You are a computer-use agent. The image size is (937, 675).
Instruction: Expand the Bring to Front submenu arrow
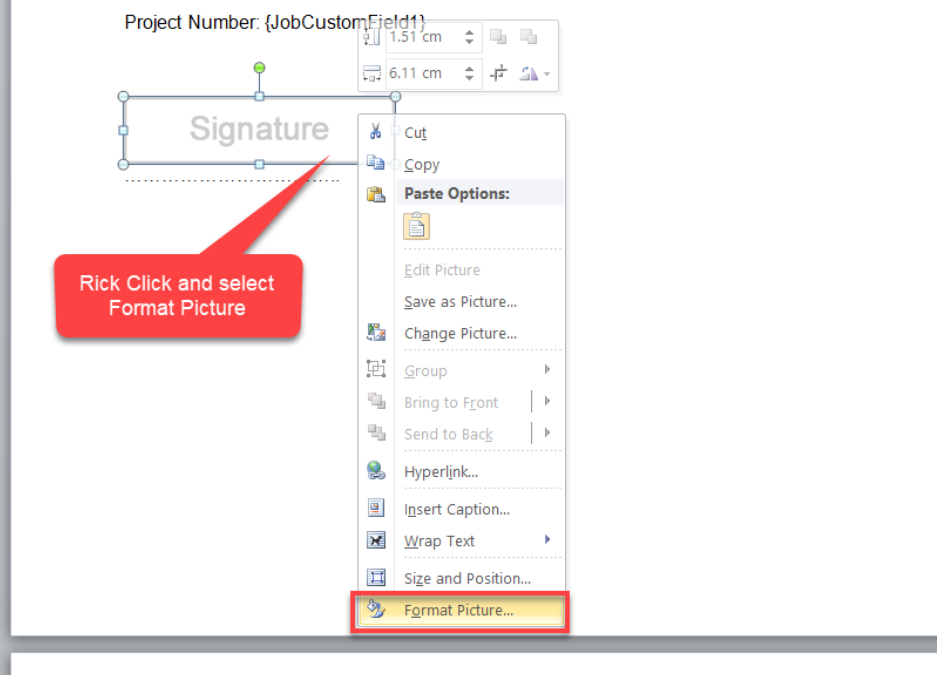(547, 402)
